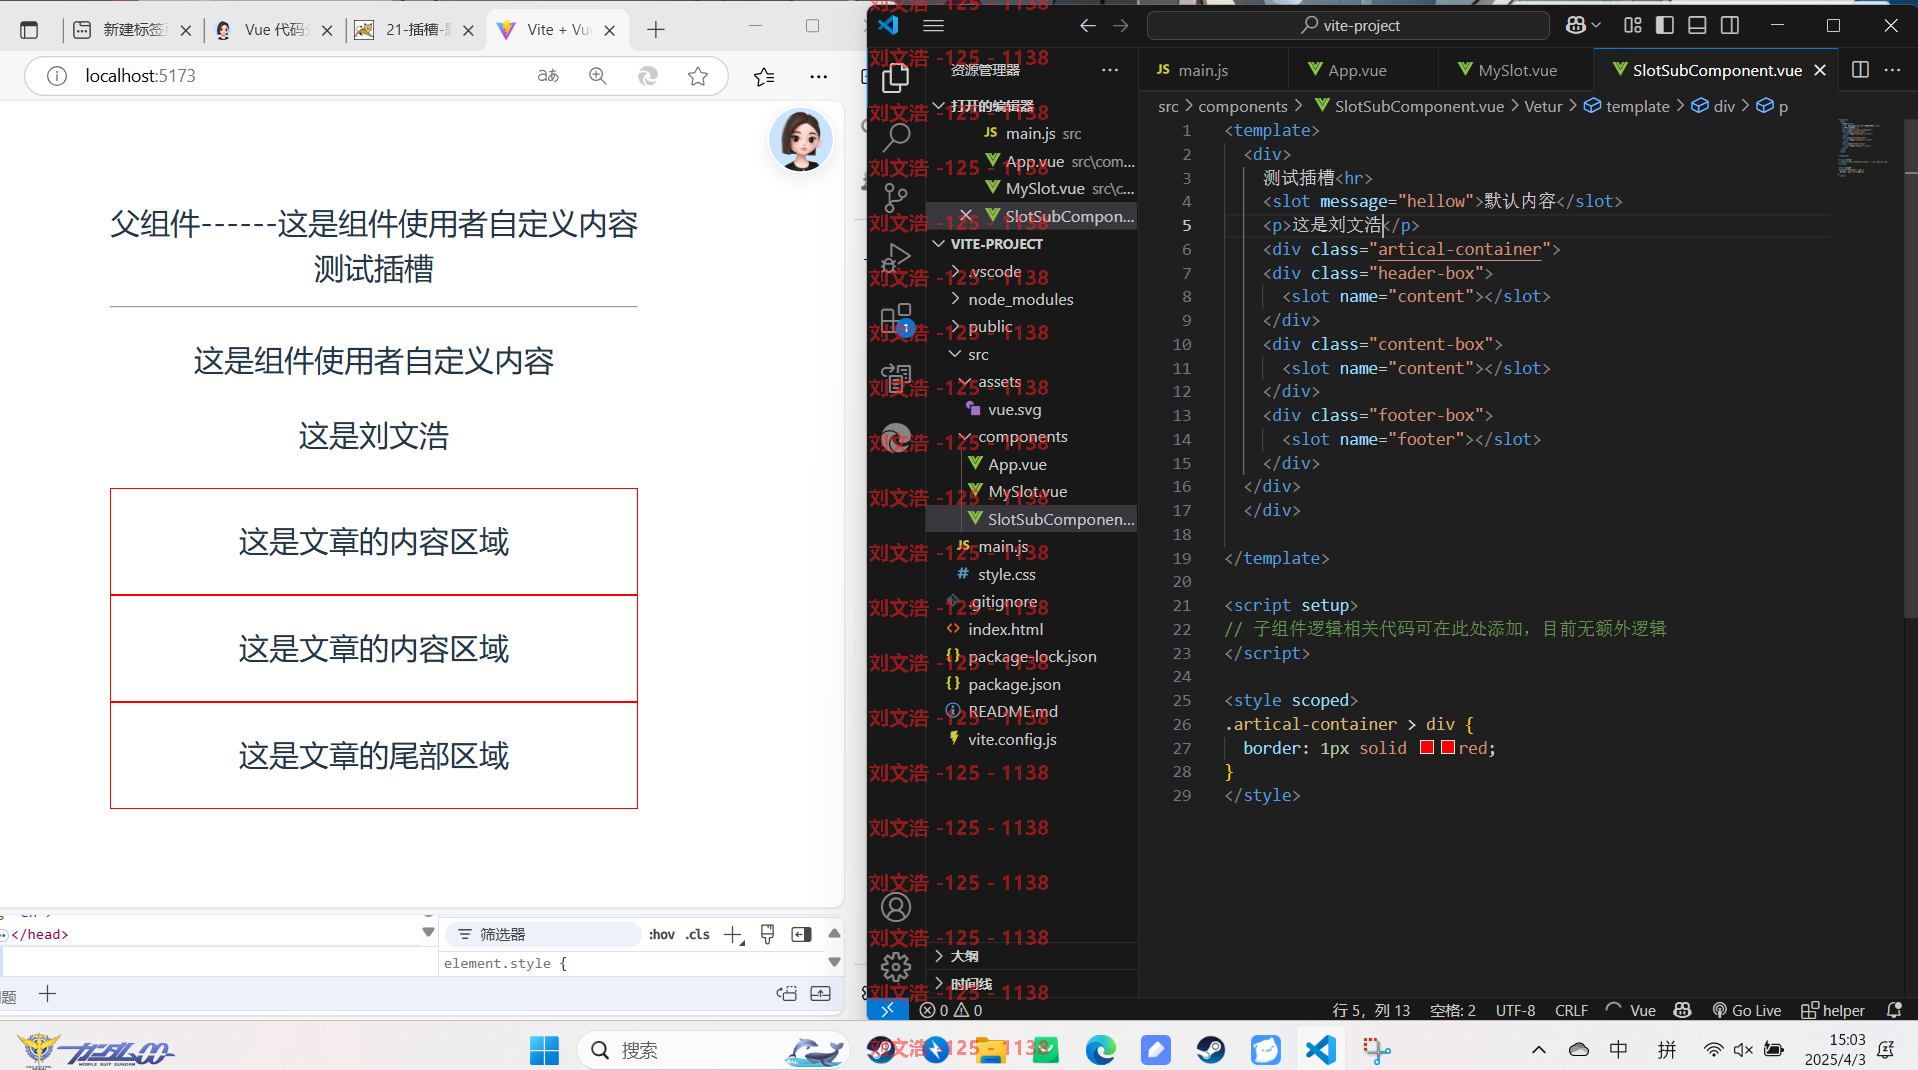
Task: Open editor more actions menu
Action: click(x=1892, y=70)
